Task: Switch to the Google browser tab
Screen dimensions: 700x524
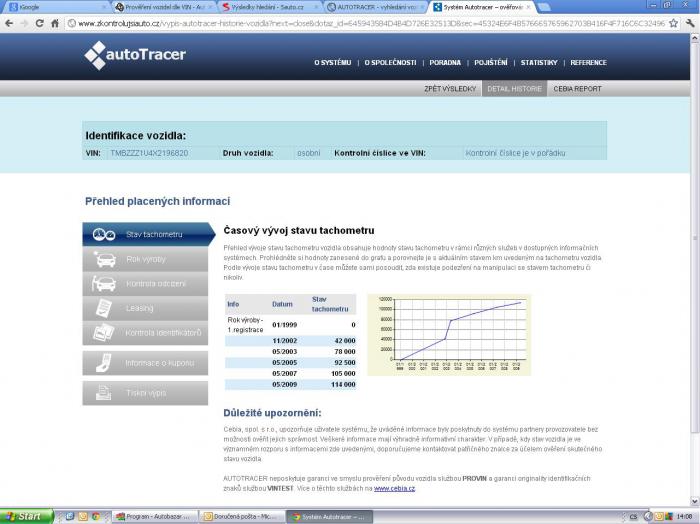Action: point(40,6)
